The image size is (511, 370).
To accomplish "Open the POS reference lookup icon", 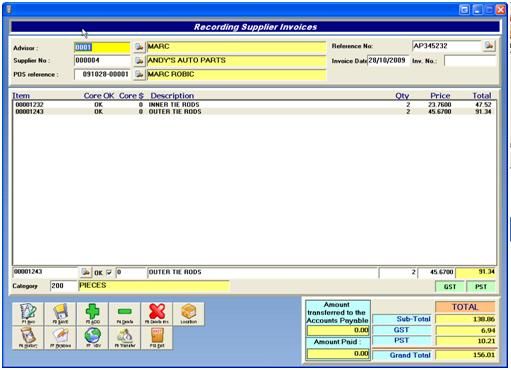I will pos(139,74).
